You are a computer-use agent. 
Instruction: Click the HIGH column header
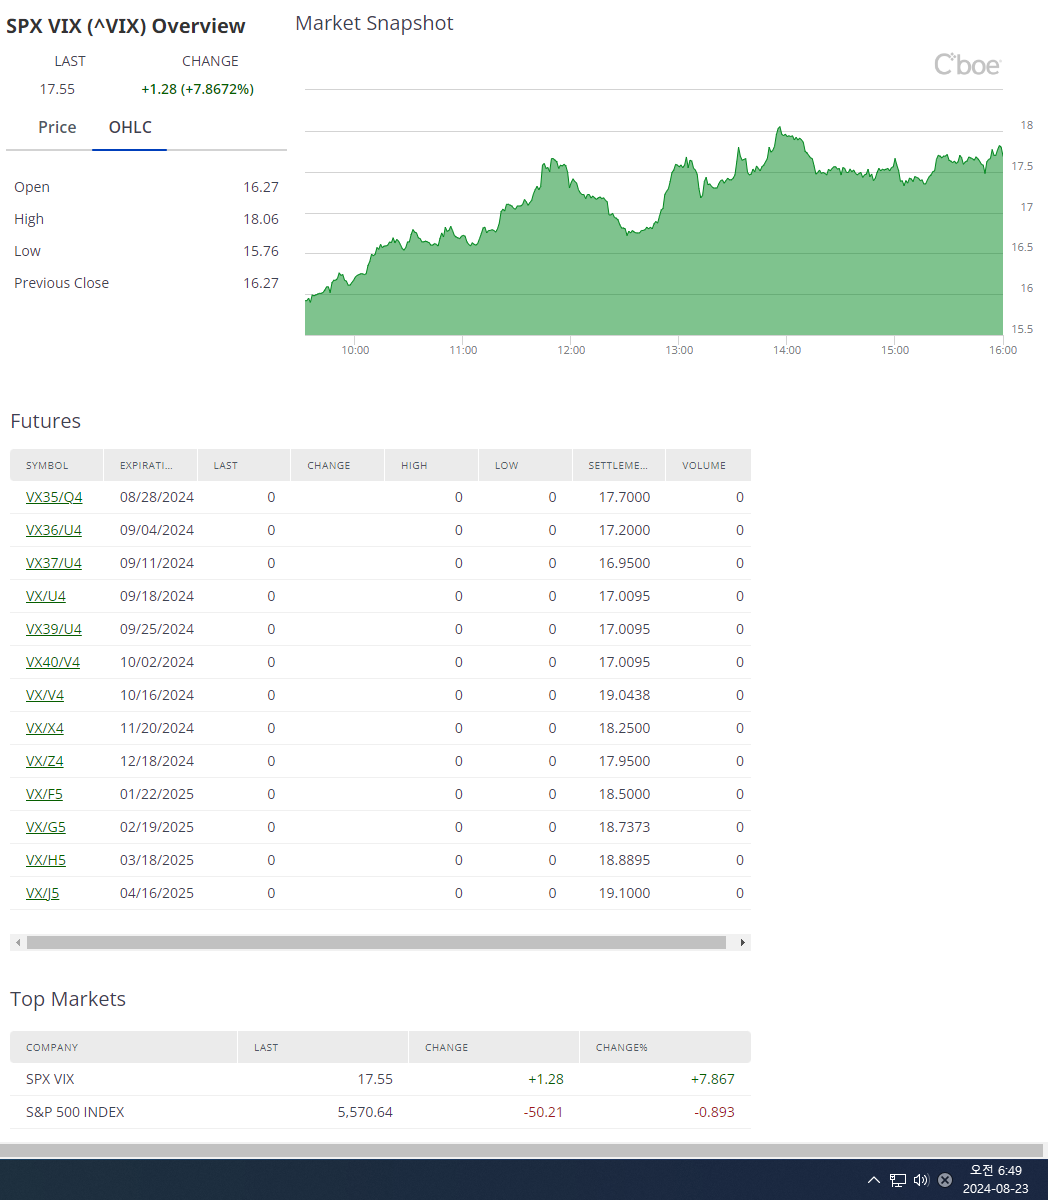[431, 465]
